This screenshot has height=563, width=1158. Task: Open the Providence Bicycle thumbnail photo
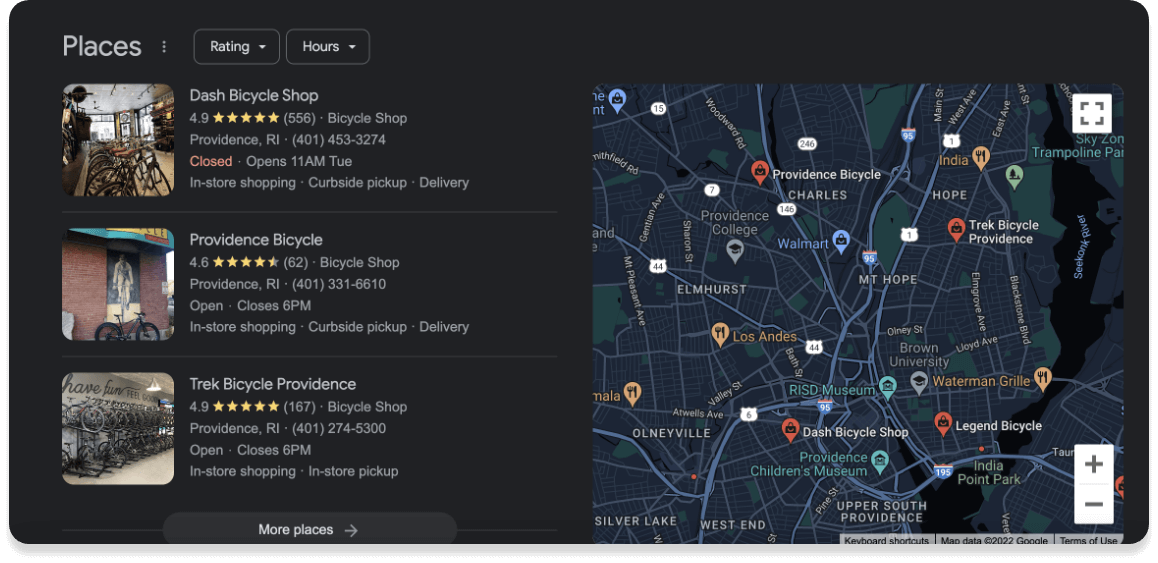point(118,284)
